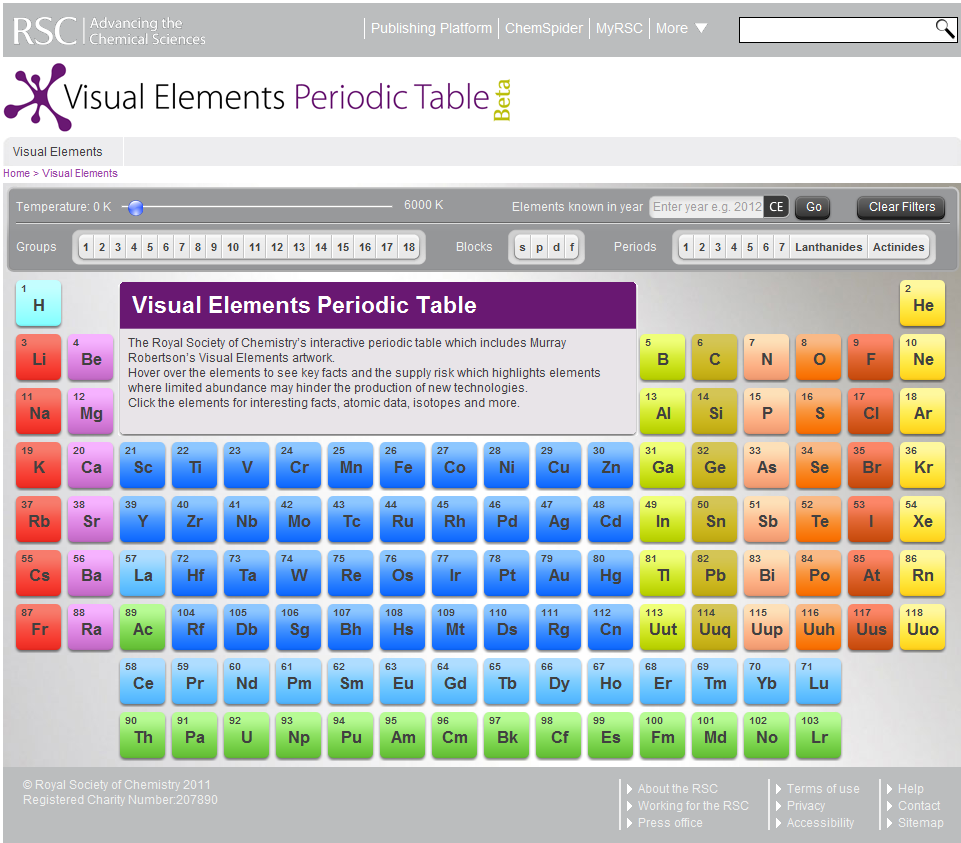The image size is (961, 843).
Task: Click the temperature slider handle
Action: pos(136,207)
